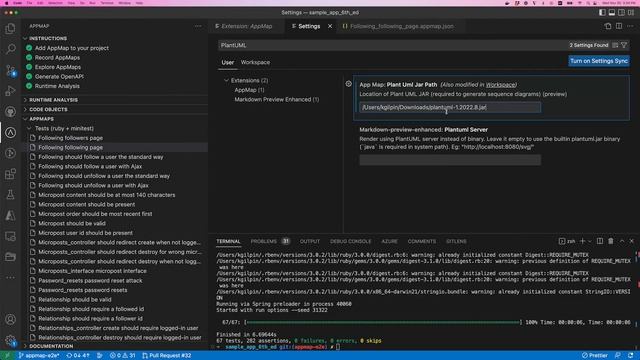Kill the terminal with trash icon
Screen dimensions: 640x360
[x=611, y=241]
